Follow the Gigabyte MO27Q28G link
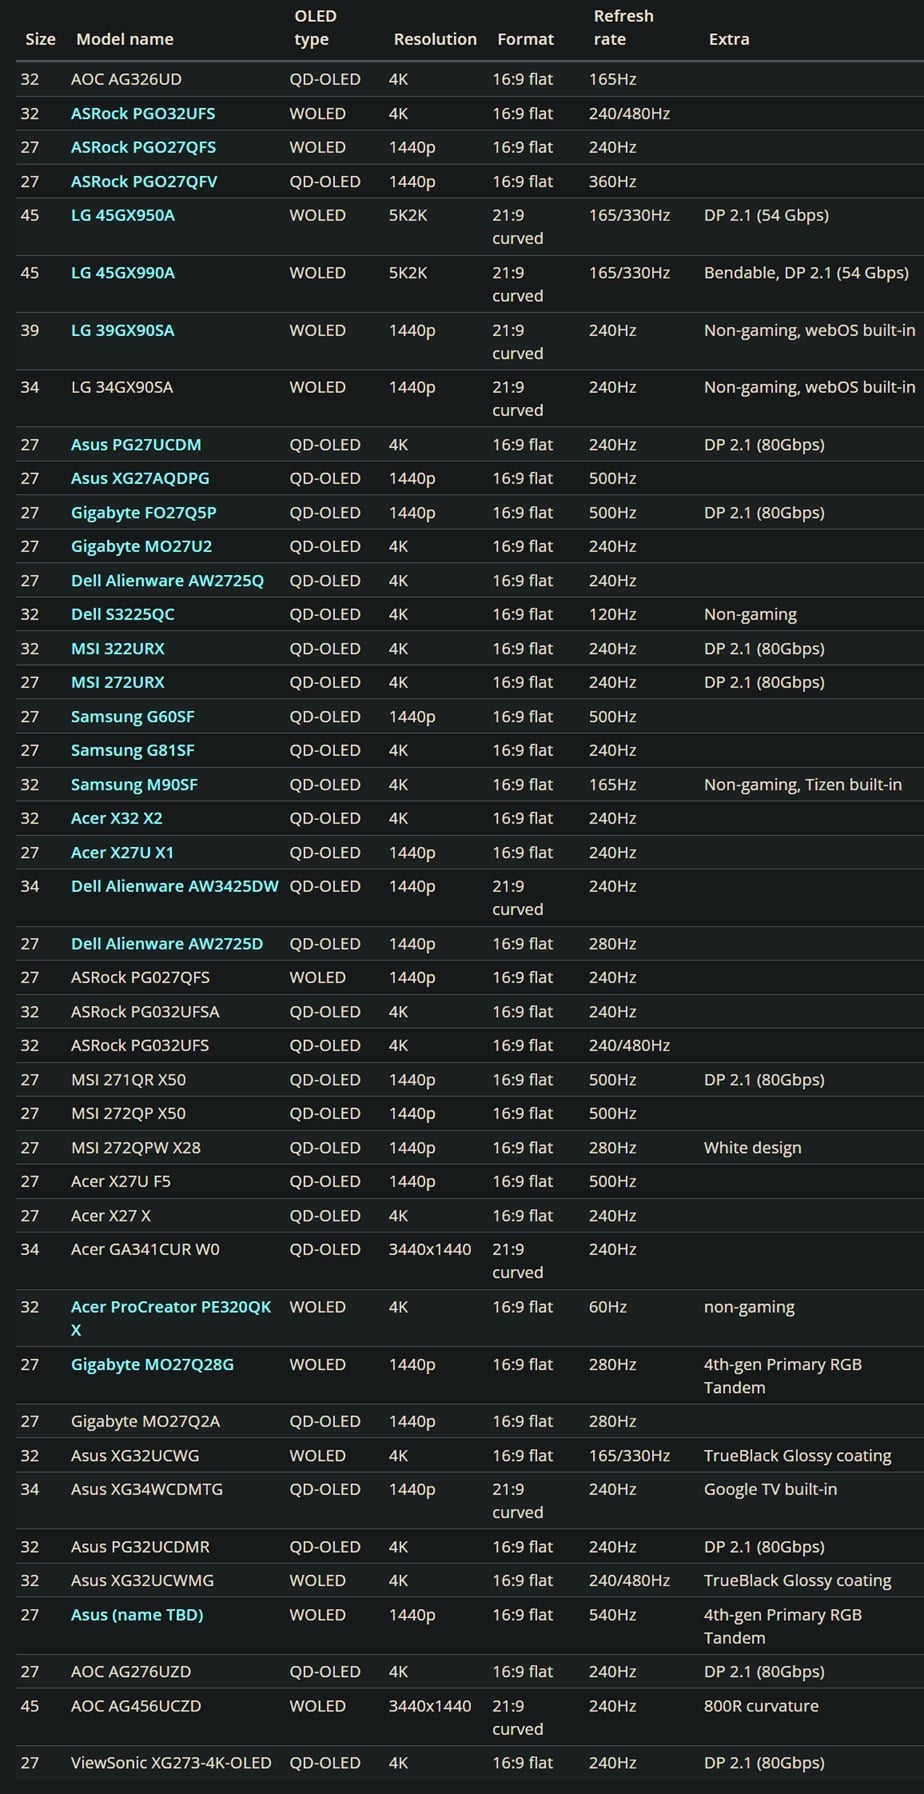Screen dimensions: 924x1794 [152, 1365]
